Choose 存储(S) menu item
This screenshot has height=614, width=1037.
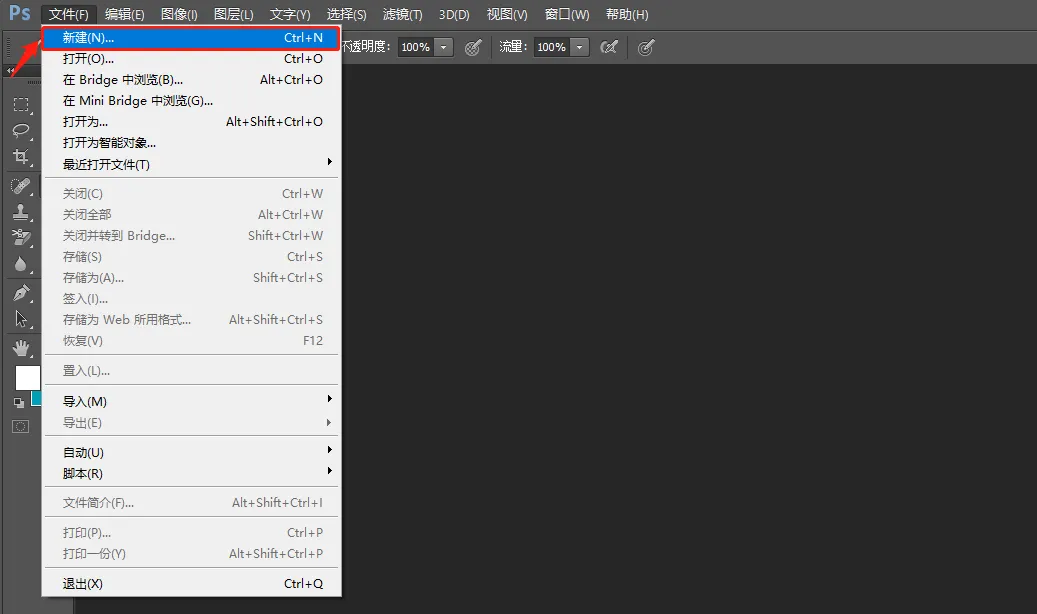pyautogui.click(x=192, y=257)
